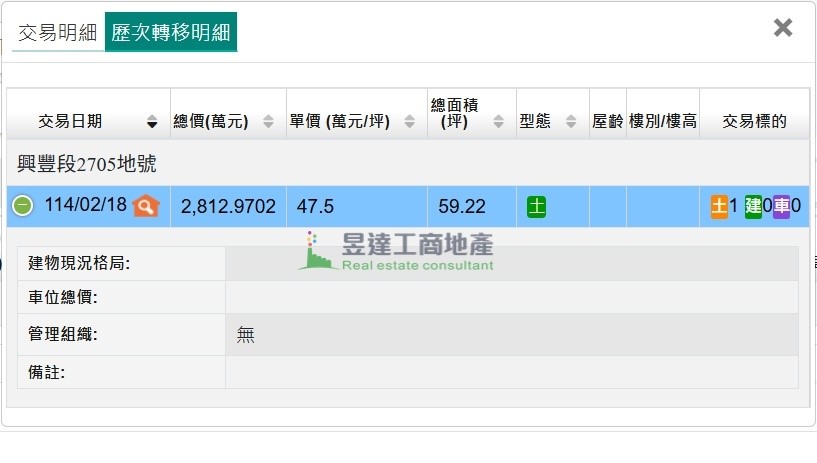Click the house magnifier icon beside 114/02/18

(146, 206)
